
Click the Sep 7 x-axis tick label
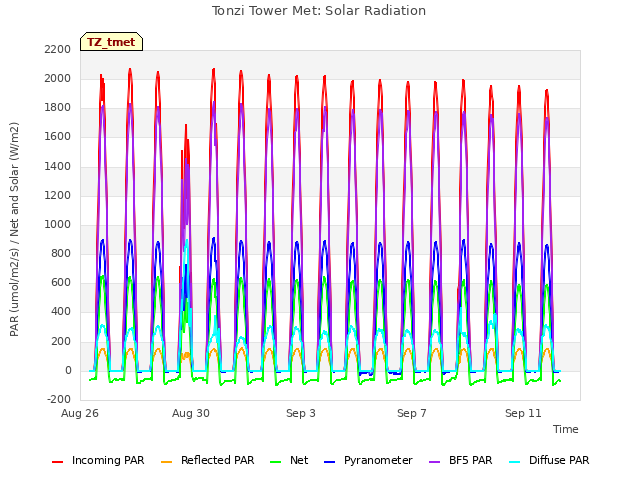click(x=412, y=413)
